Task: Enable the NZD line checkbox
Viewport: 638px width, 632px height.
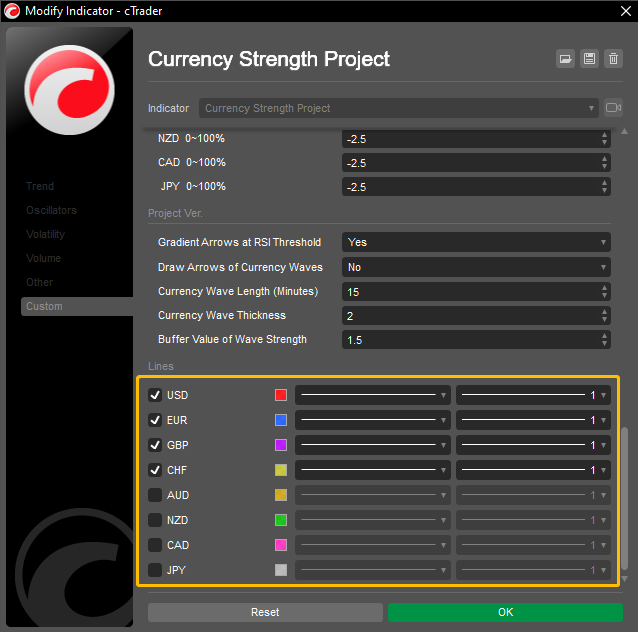Action: click(155, 520)
